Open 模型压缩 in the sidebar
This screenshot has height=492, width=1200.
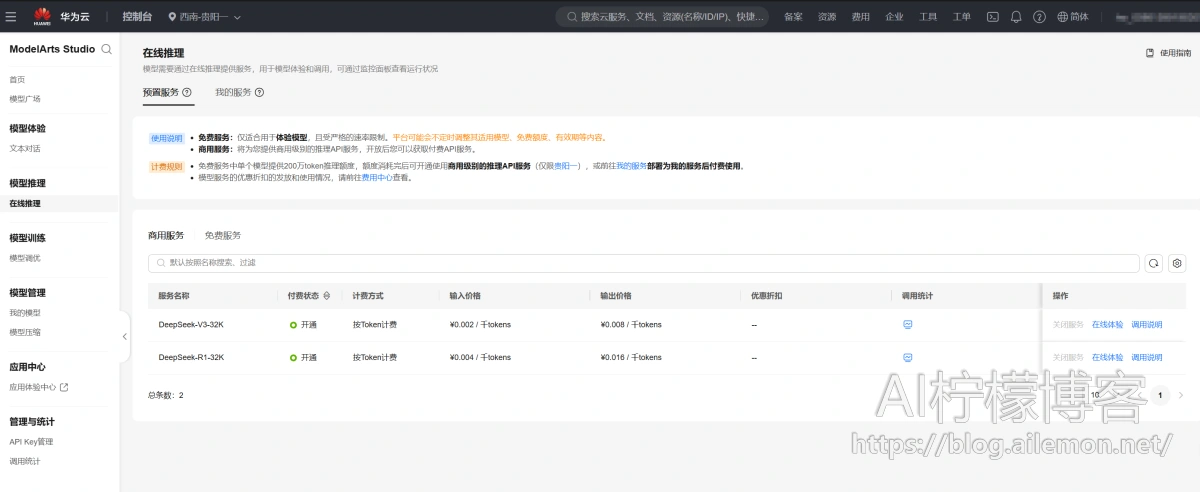click(x=25, y=332)
